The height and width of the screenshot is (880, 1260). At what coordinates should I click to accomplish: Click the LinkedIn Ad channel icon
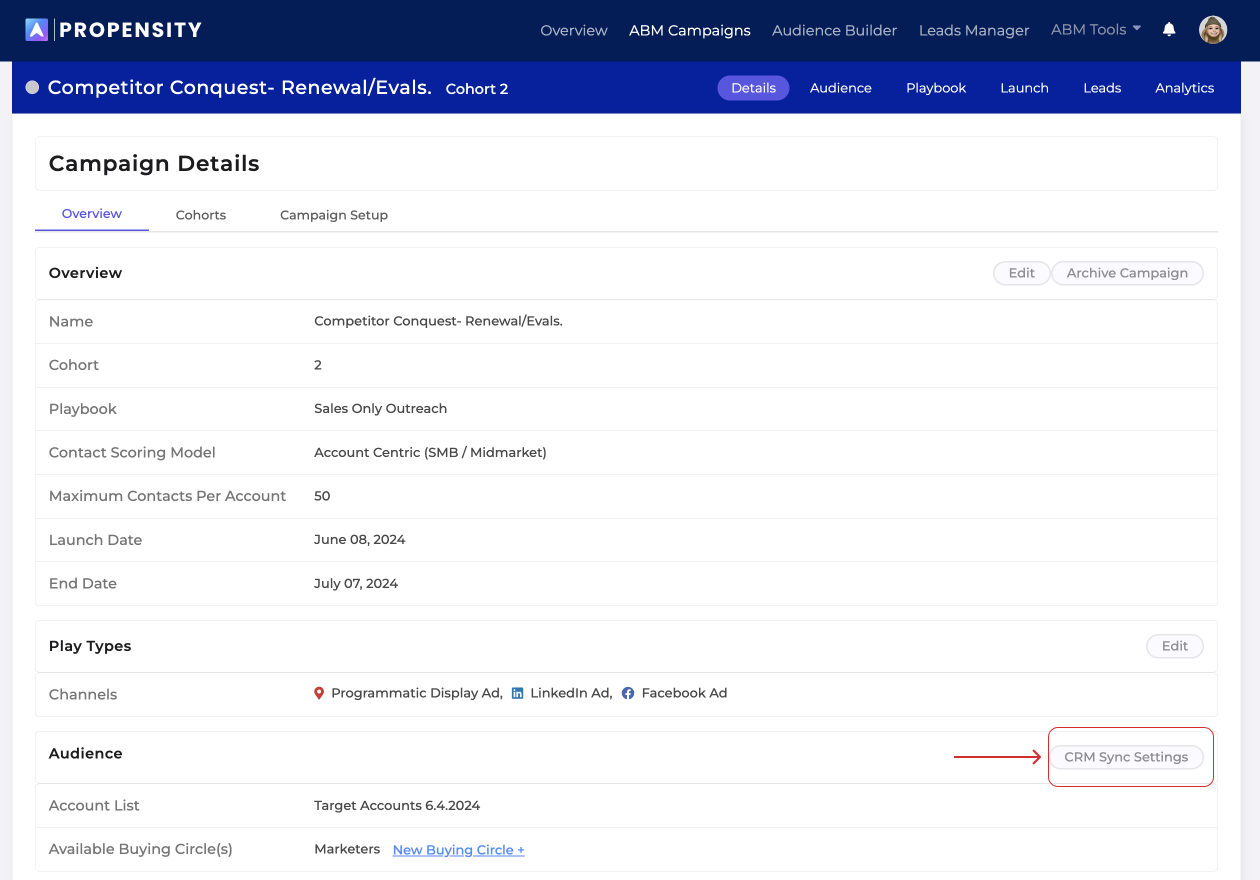[x=517, y=692]
